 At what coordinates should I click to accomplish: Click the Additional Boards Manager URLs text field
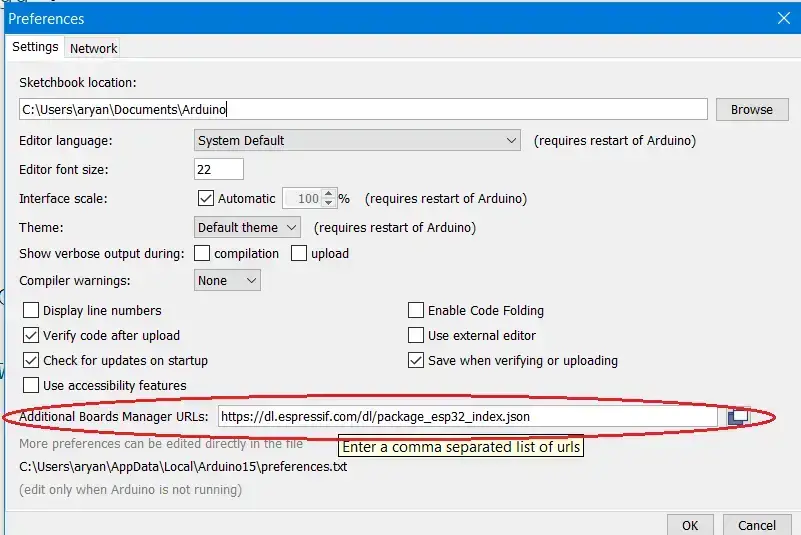point(468,416)
